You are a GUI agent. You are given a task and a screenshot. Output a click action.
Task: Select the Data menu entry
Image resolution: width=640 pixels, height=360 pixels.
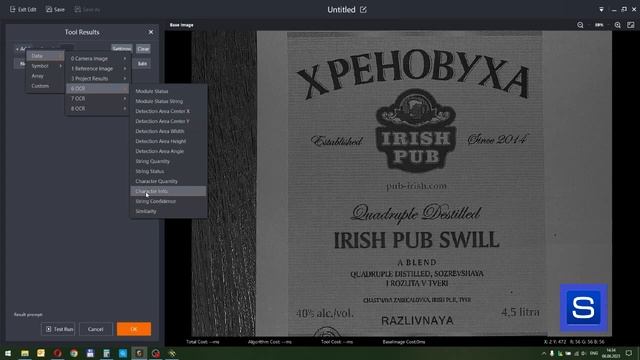(45, 56)
